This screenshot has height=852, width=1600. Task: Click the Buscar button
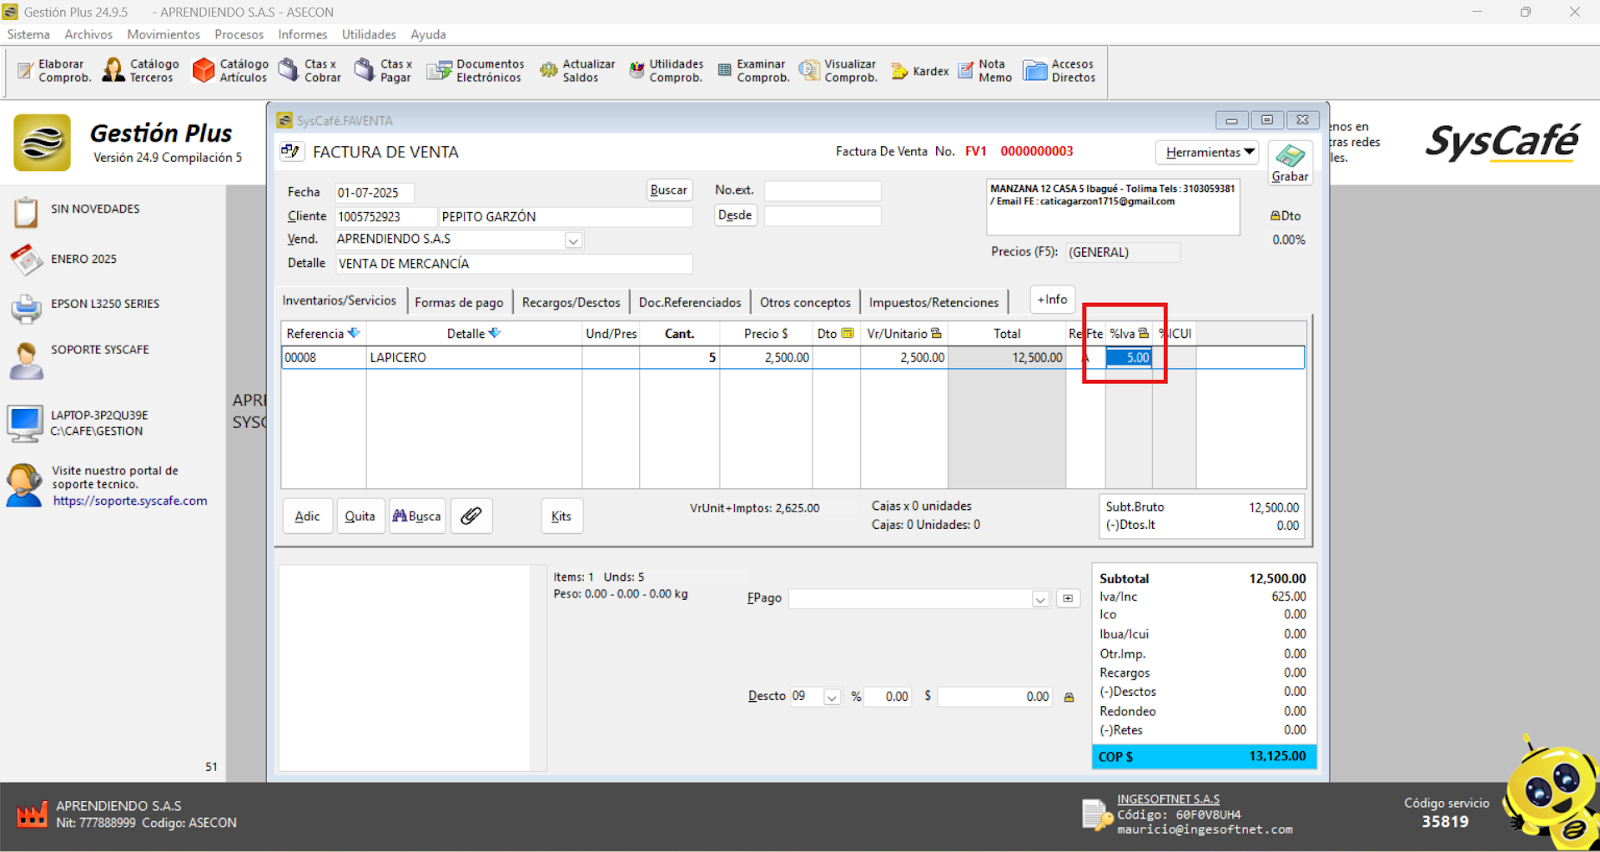(x=668, y=190)
